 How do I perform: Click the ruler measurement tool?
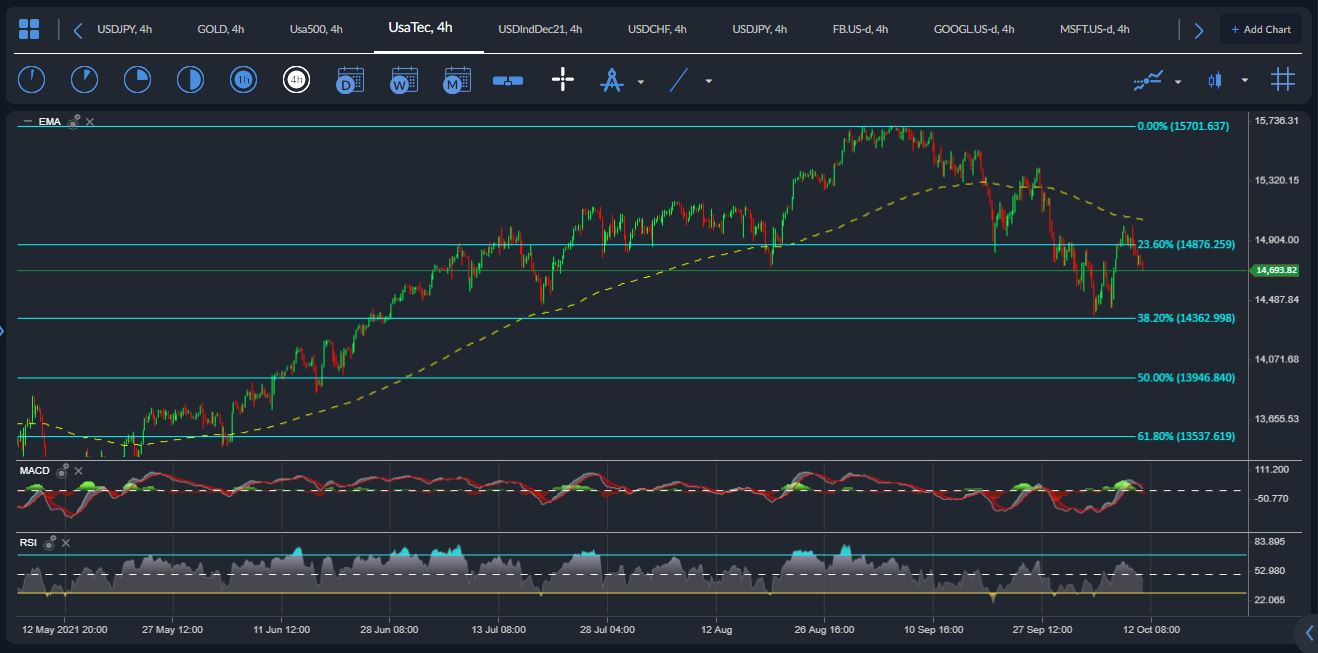coord(508,80)
